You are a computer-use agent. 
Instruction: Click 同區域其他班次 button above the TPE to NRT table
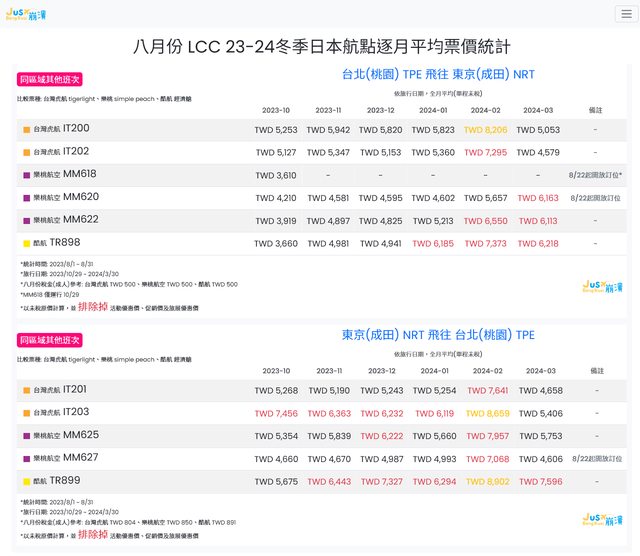(x=49, y=79)
